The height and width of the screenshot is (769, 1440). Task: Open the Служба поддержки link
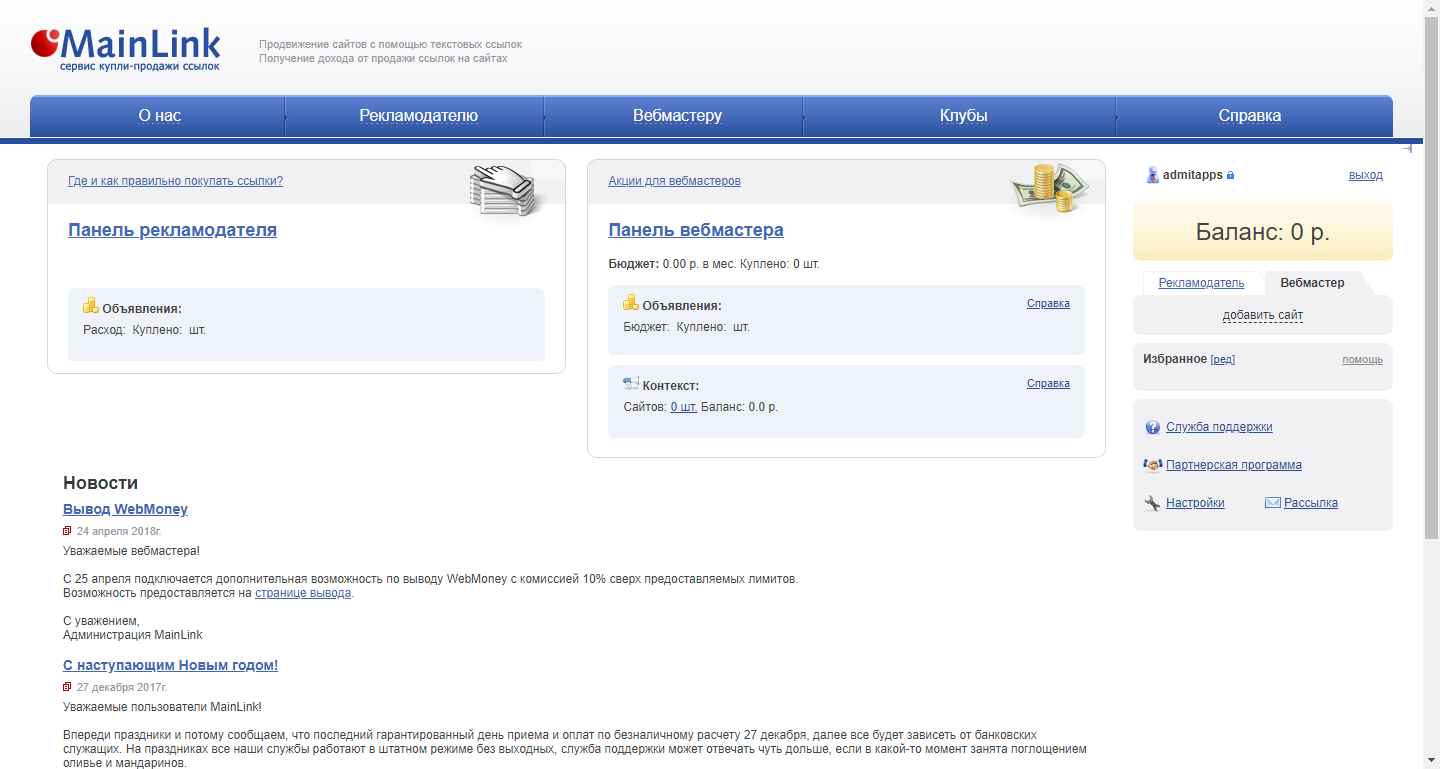point(1219,427)
